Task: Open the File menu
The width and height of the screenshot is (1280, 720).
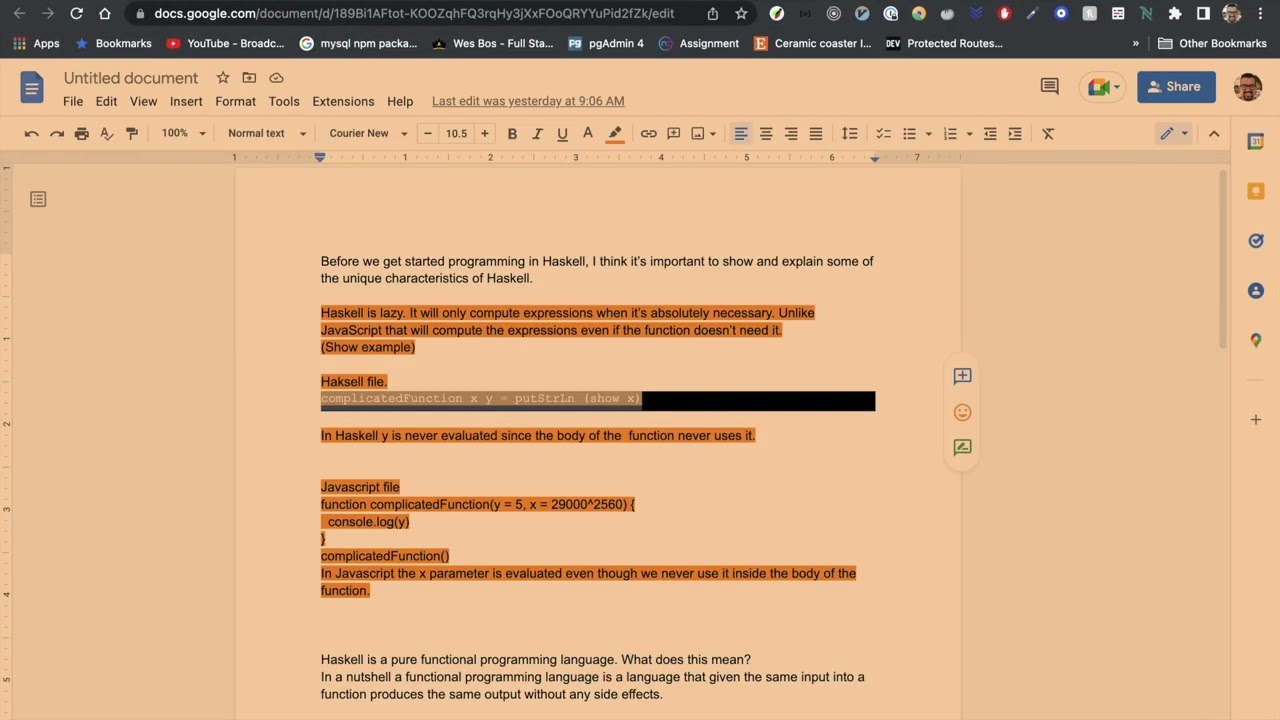Action: click(x=73, y=101)
